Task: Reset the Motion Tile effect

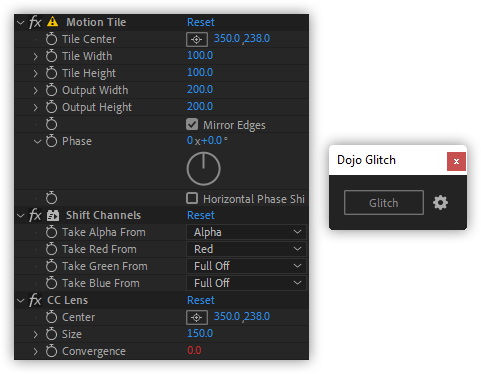Action: click(x=201, y=22)
